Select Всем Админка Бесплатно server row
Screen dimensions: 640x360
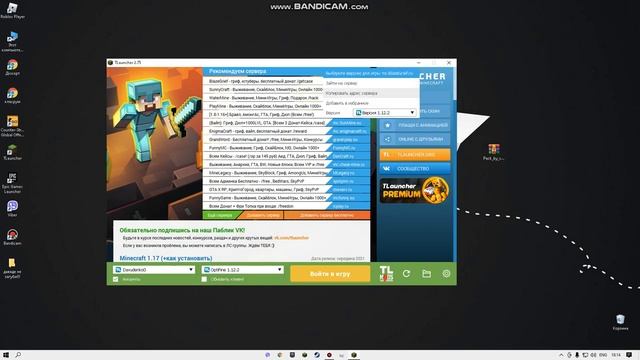click(287, 181)
